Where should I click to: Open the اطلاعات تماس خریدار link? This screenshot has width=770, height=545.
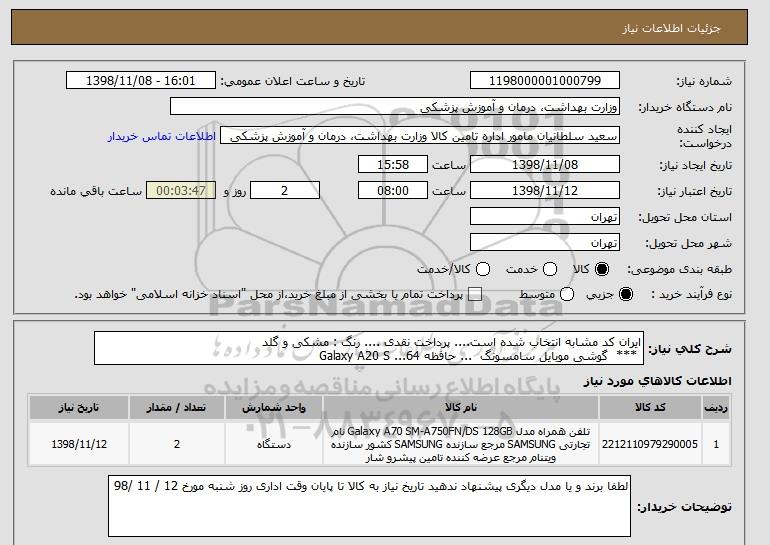162,136
